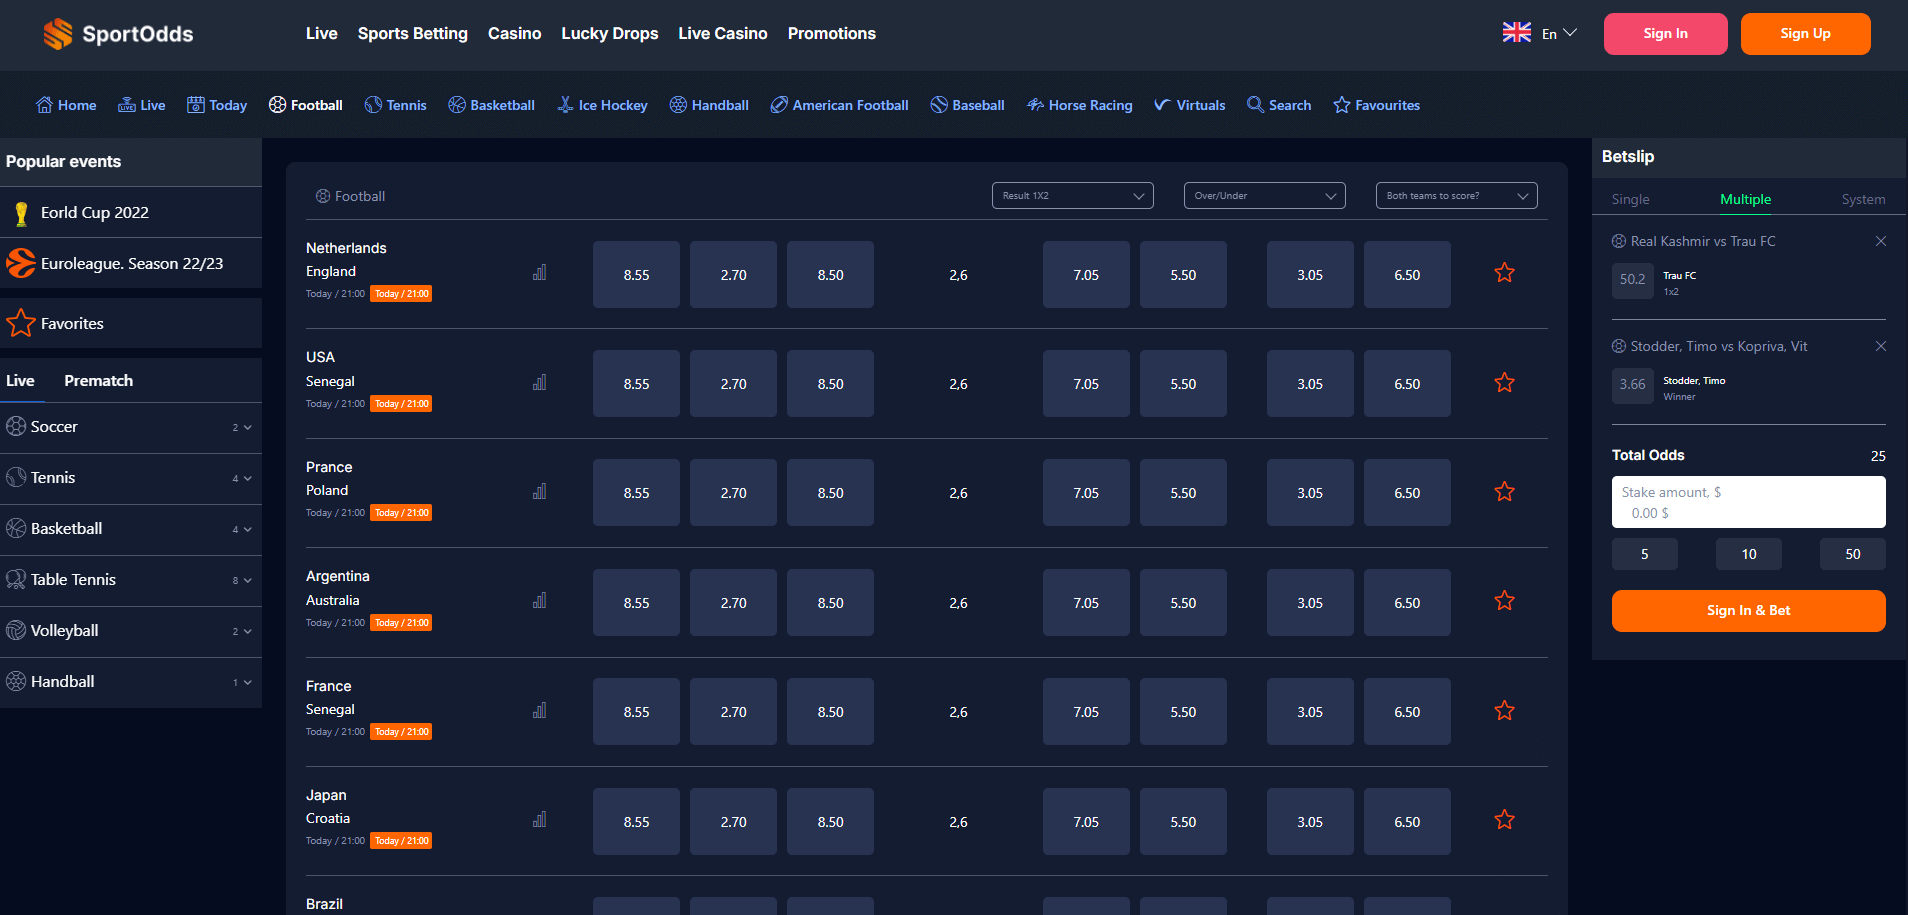Open statistics icon for Japan vs Croatia
The width and height of the screenshot is (1908, 915).
coord(539,819)
